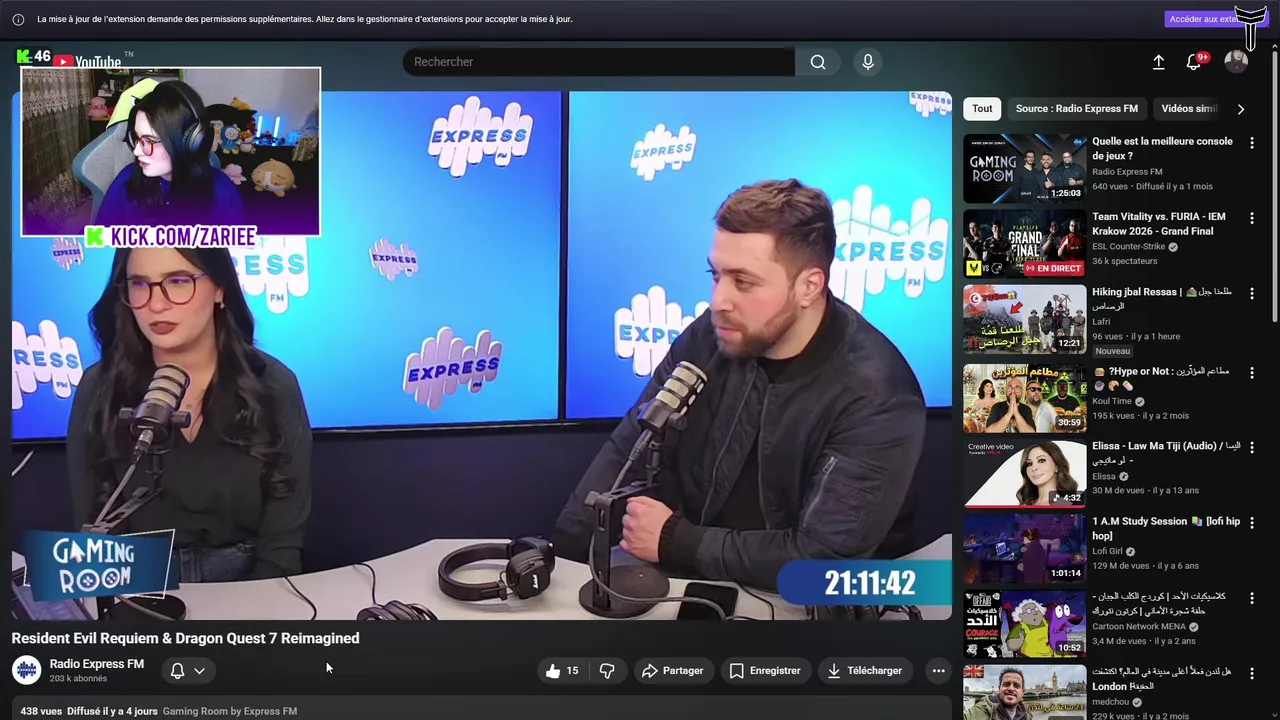
Task: Open Hype or Not video thumbnail
Action: coord(1024,398)
